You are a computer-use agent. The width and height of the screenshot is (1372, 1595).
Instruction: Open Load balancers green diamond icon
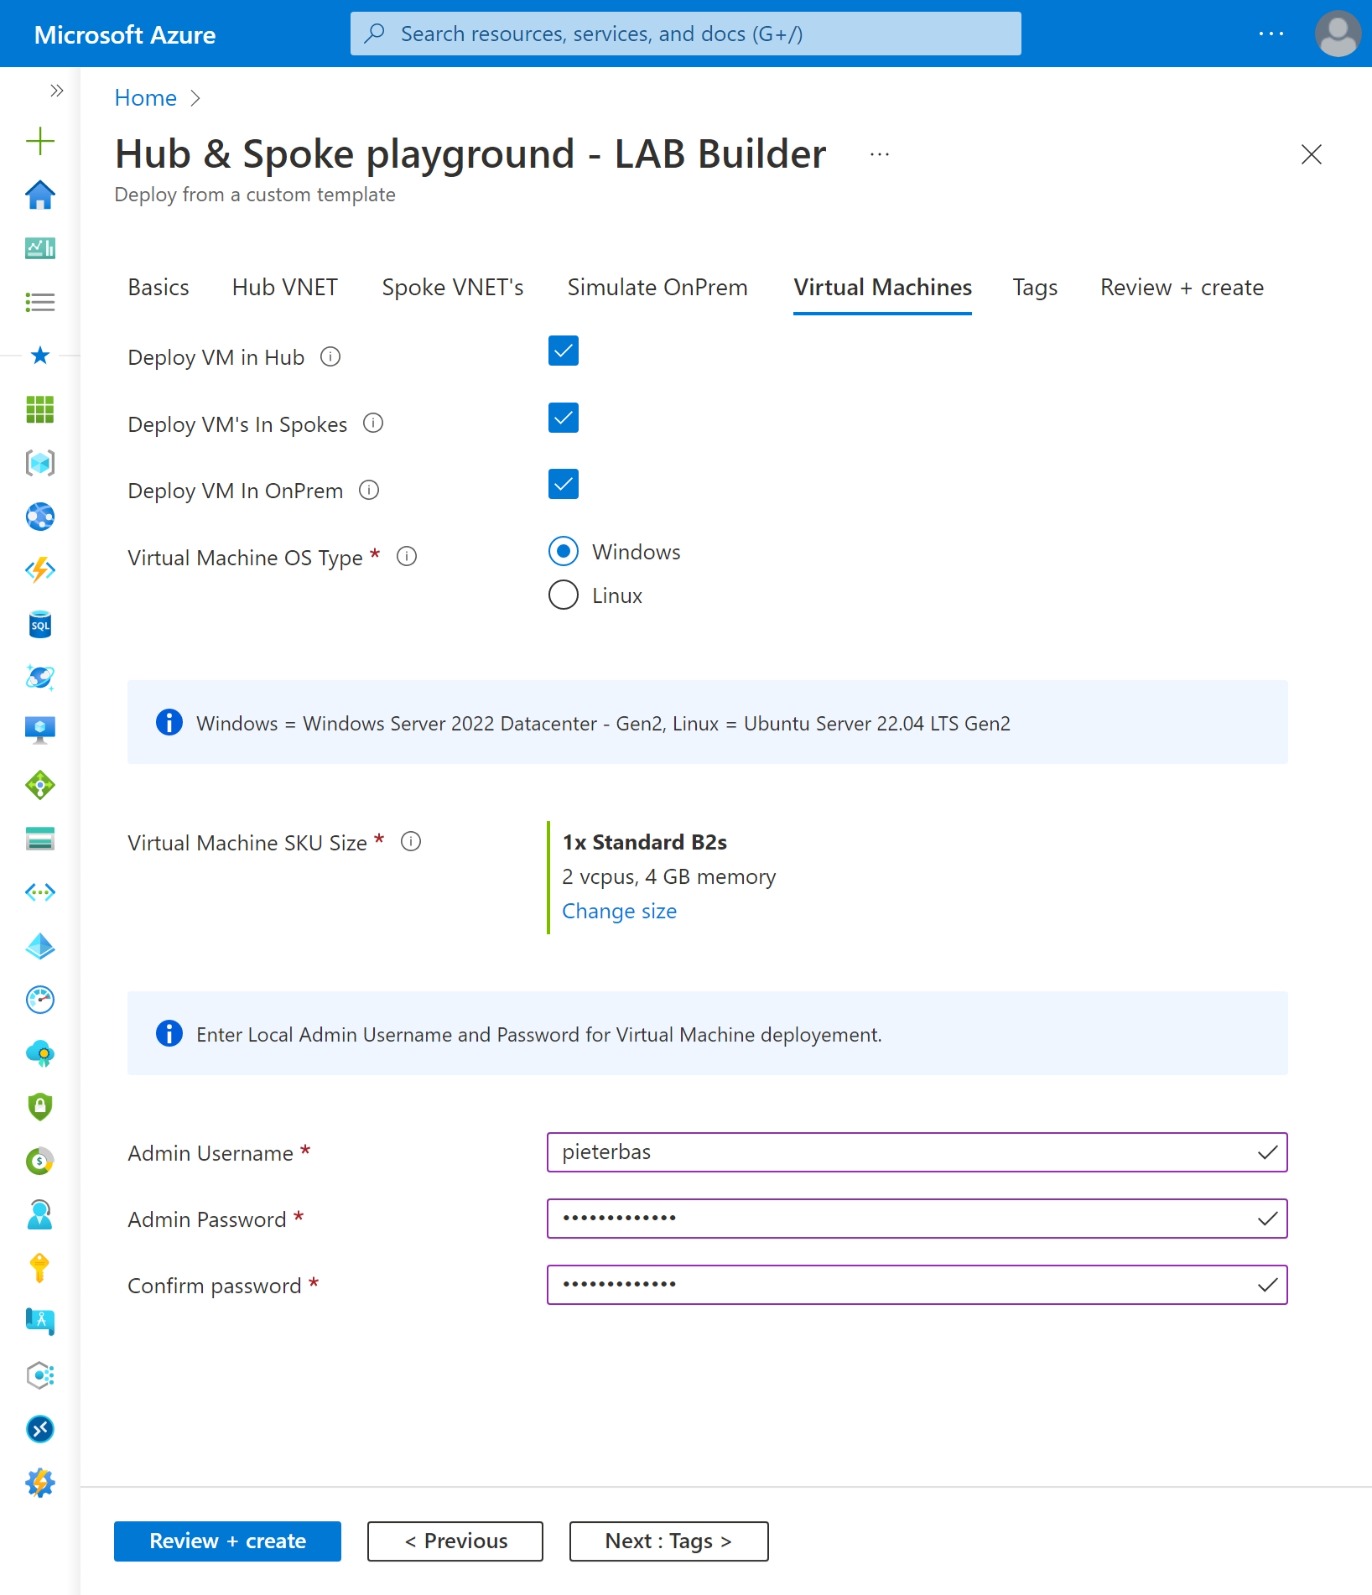[40, 785]
